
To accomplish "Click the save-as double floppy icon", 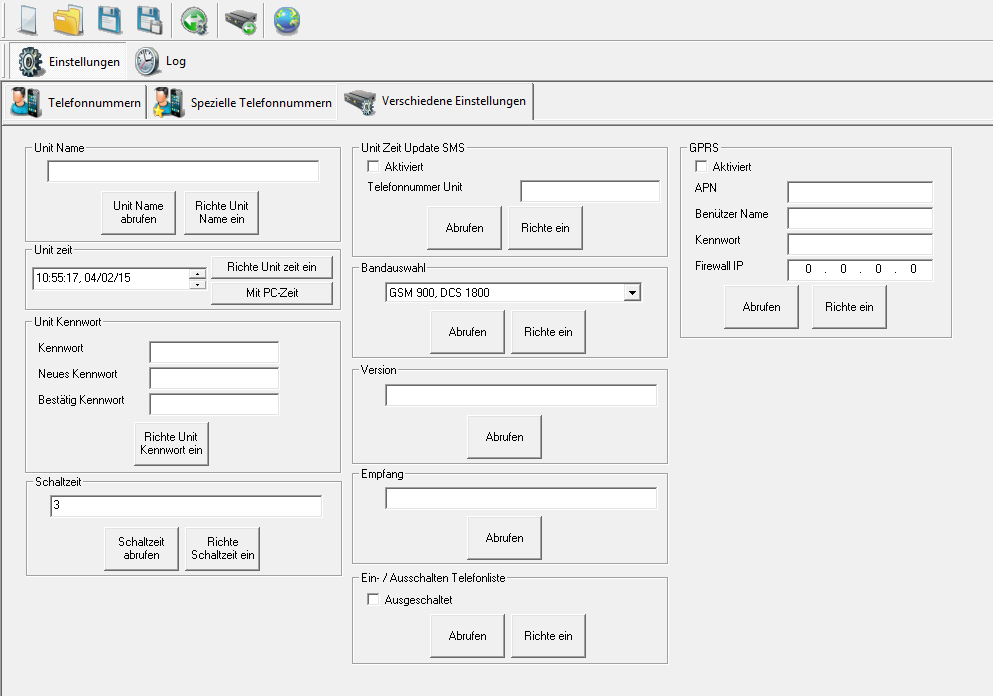I will pyautogui.click(x=149, y=20).
